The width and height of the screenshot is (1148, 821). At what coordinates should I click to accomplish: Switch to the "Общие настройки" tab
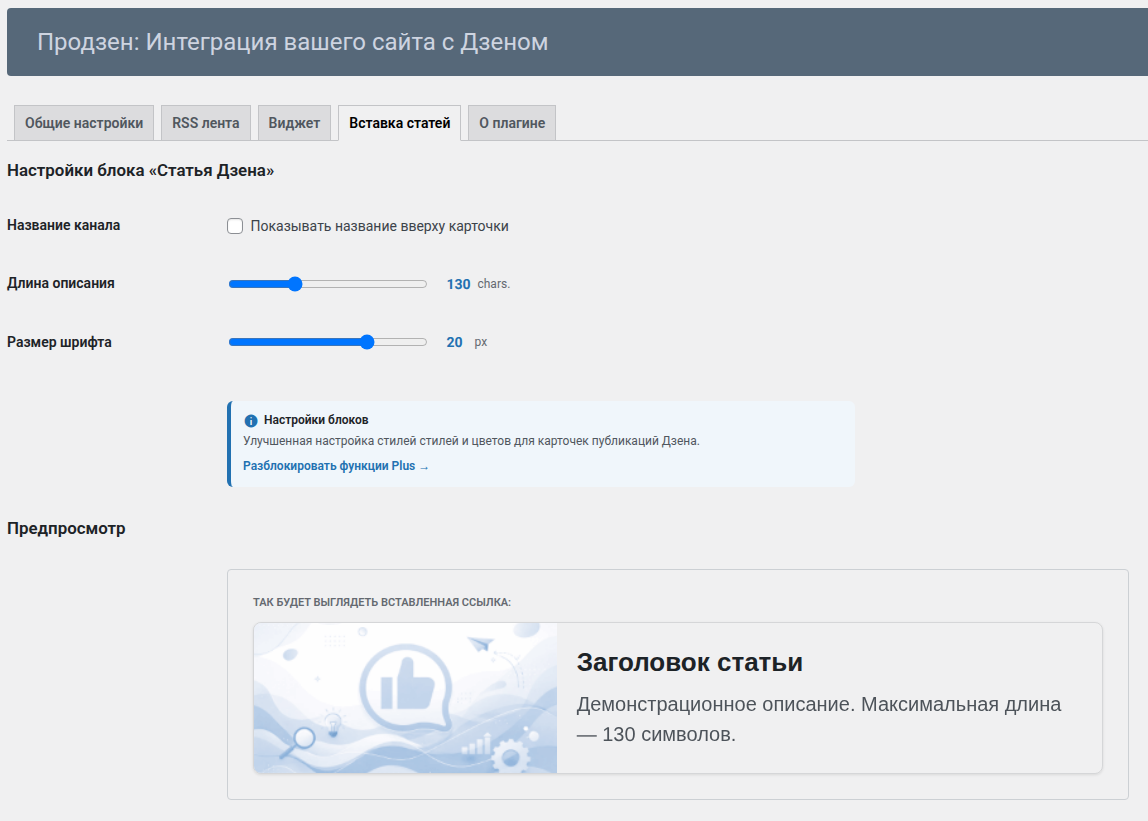82,122
